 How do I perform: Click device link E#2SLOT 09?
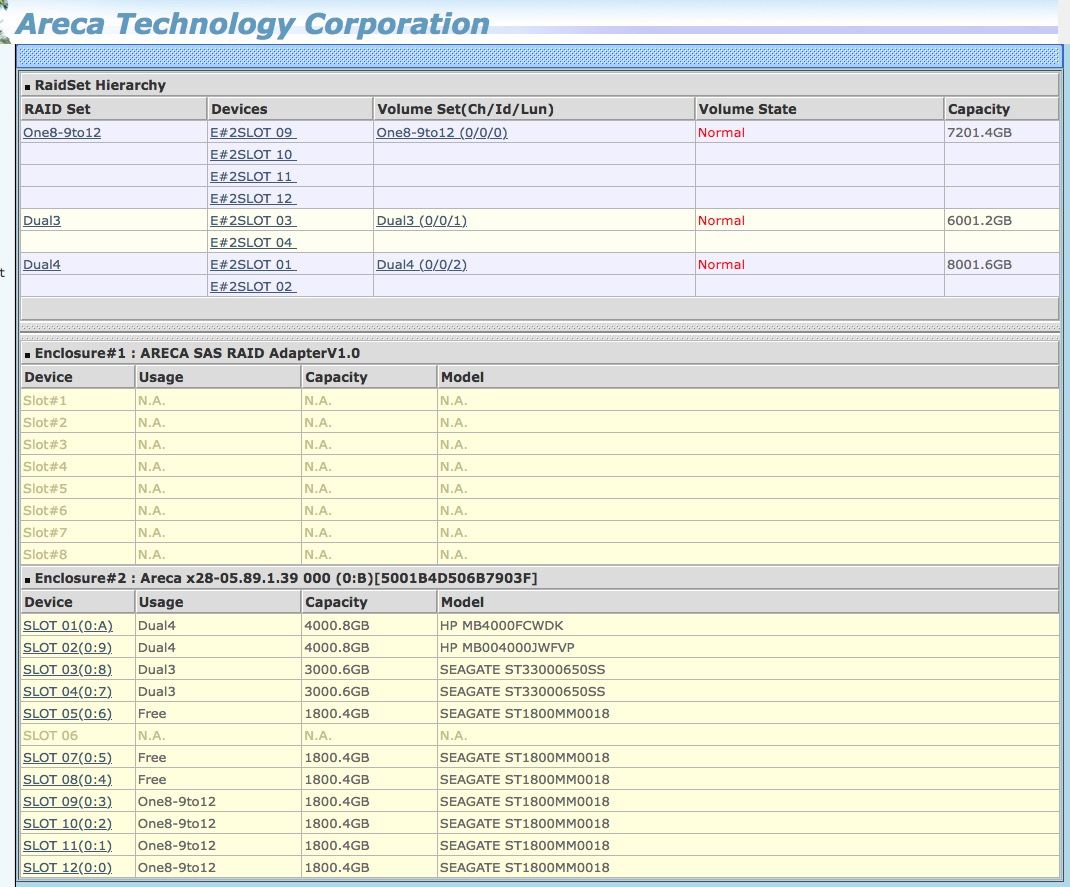click(252, 132)
